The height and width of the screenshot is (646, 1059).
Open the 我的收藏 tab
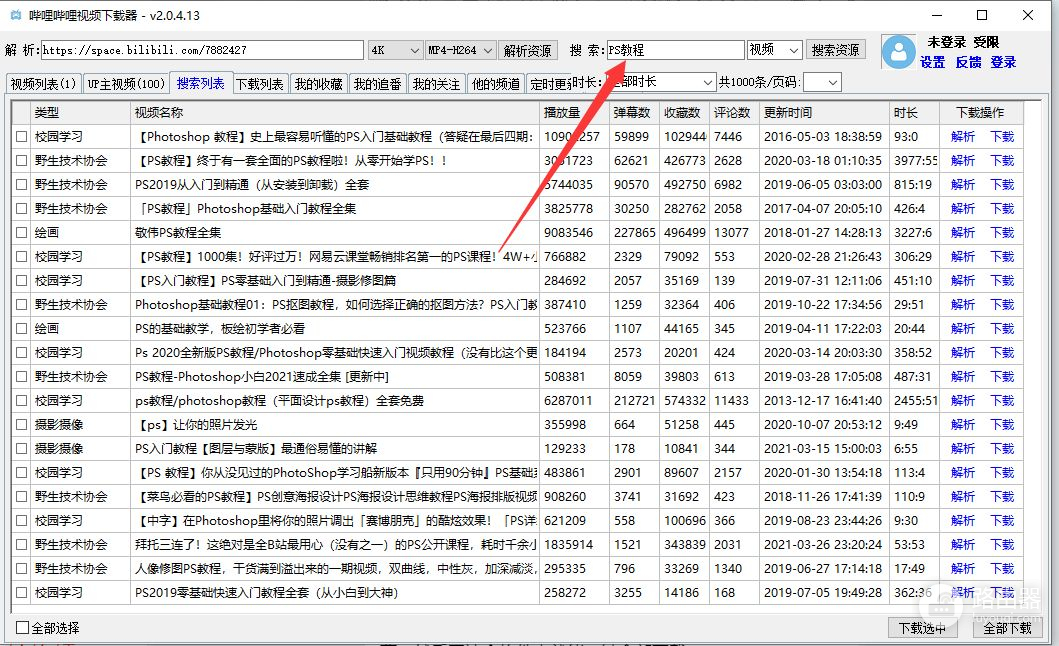click(318, 84)
